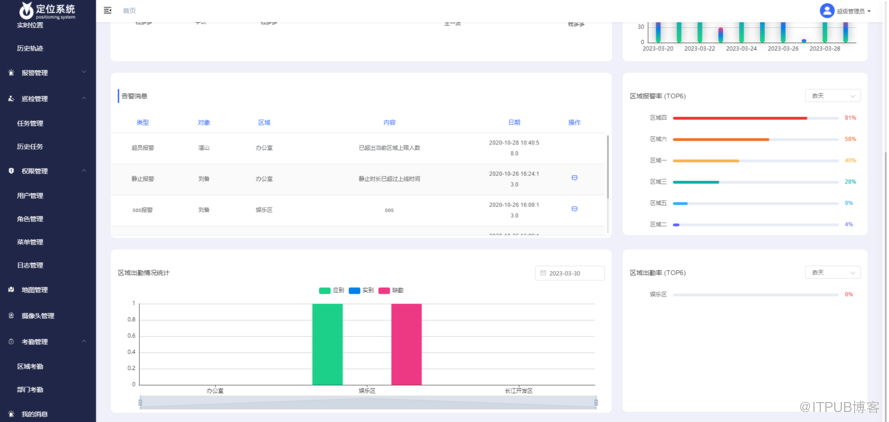Open 用户管理 in the sidebar
The width and height of the screenshot is (889, 422).
pyautogui.click(x=30, y=196)
